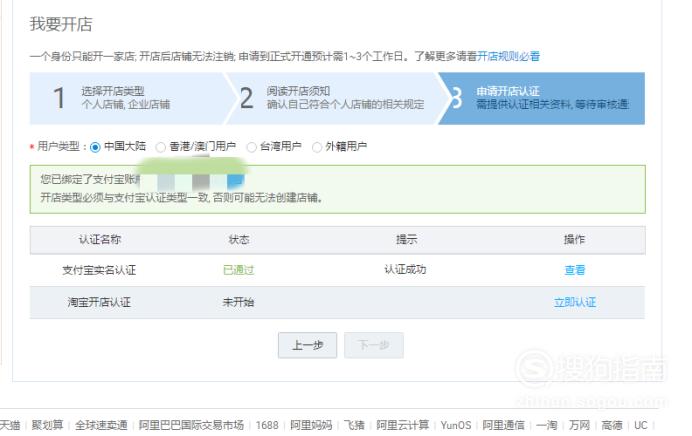
Task: Click the 已通过 status text
Action: [x=239, y=270]
